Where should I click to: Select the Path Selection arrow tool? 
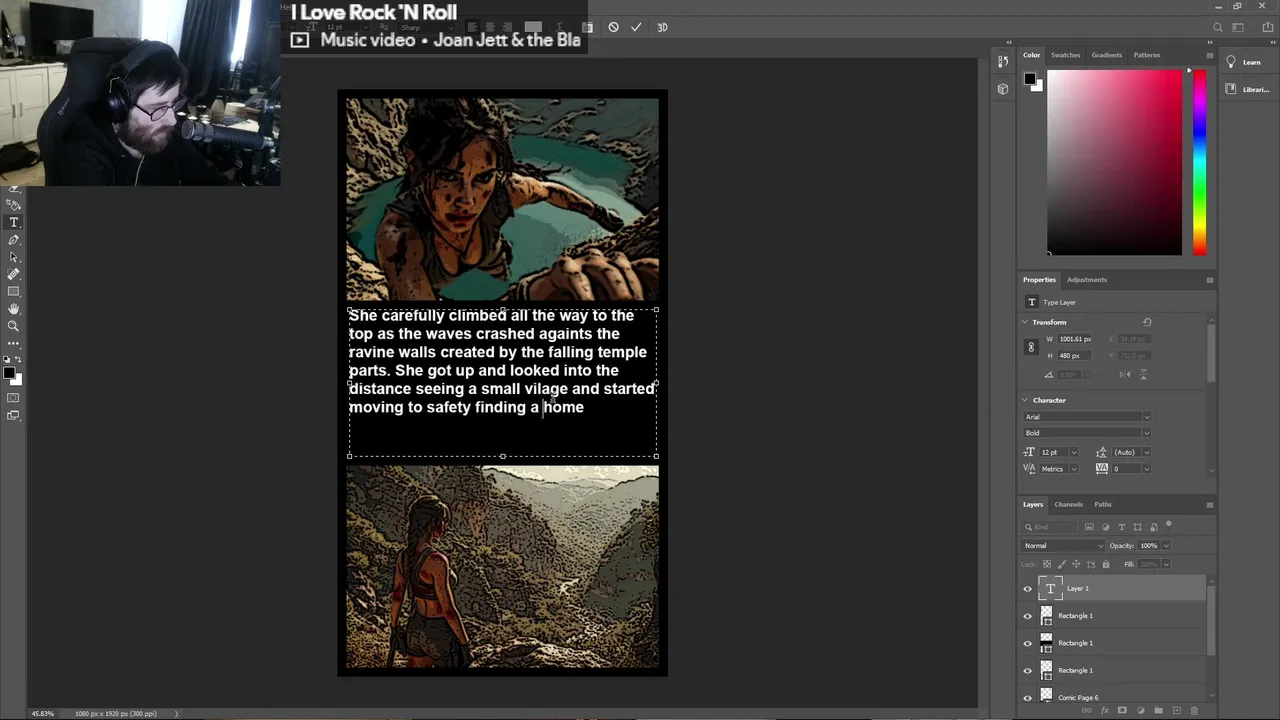tap(14, 257)
